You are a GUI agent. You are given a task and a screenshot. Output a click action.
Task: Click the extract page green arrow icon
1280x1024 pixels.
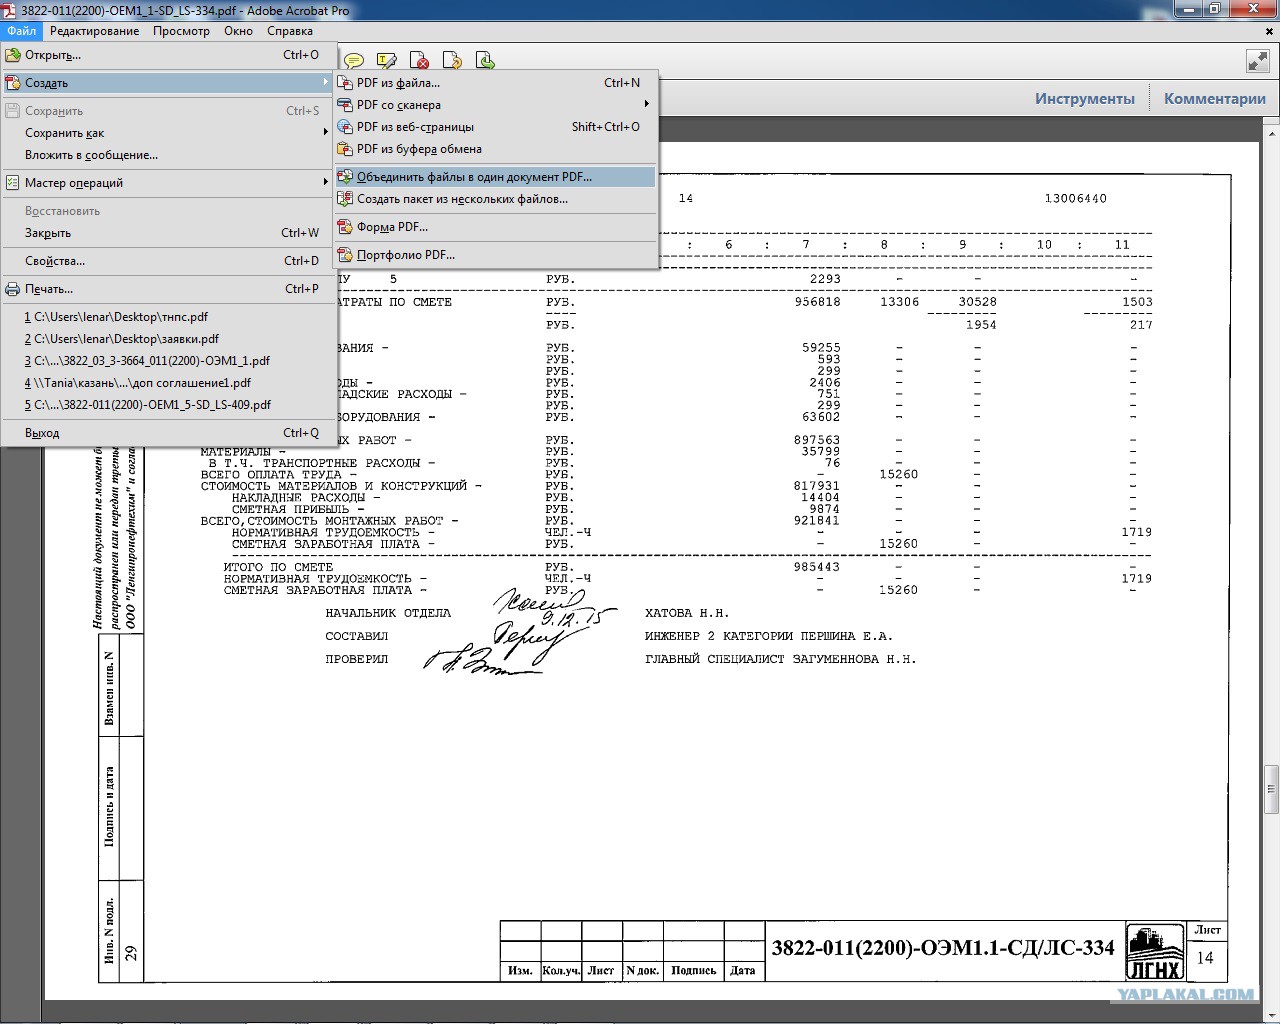click(485, 61)
